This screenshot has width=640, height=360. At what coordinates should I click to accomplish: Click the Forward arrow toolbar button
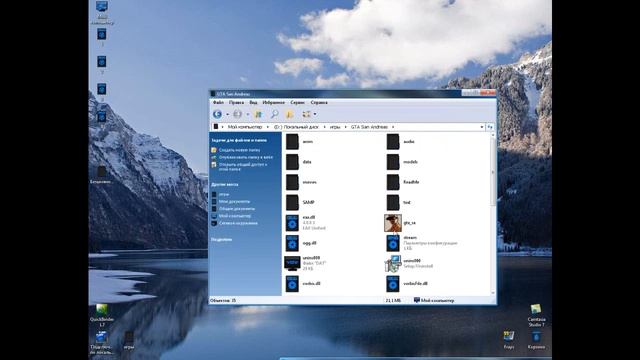(x=238, y=114)
